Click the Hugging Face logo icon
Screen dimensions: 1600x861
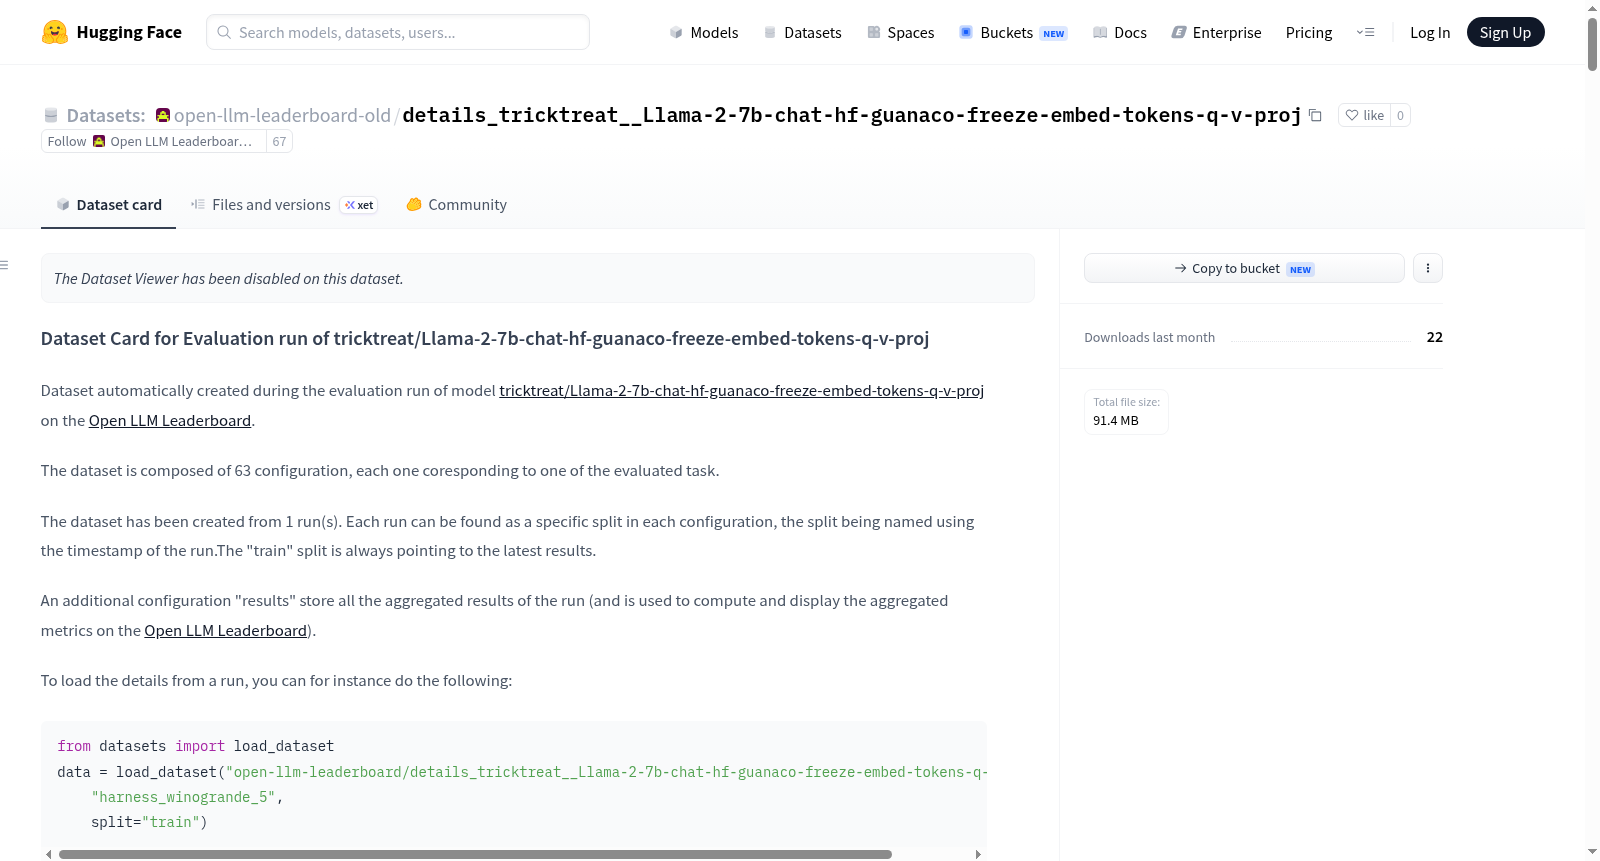point(55,32)
